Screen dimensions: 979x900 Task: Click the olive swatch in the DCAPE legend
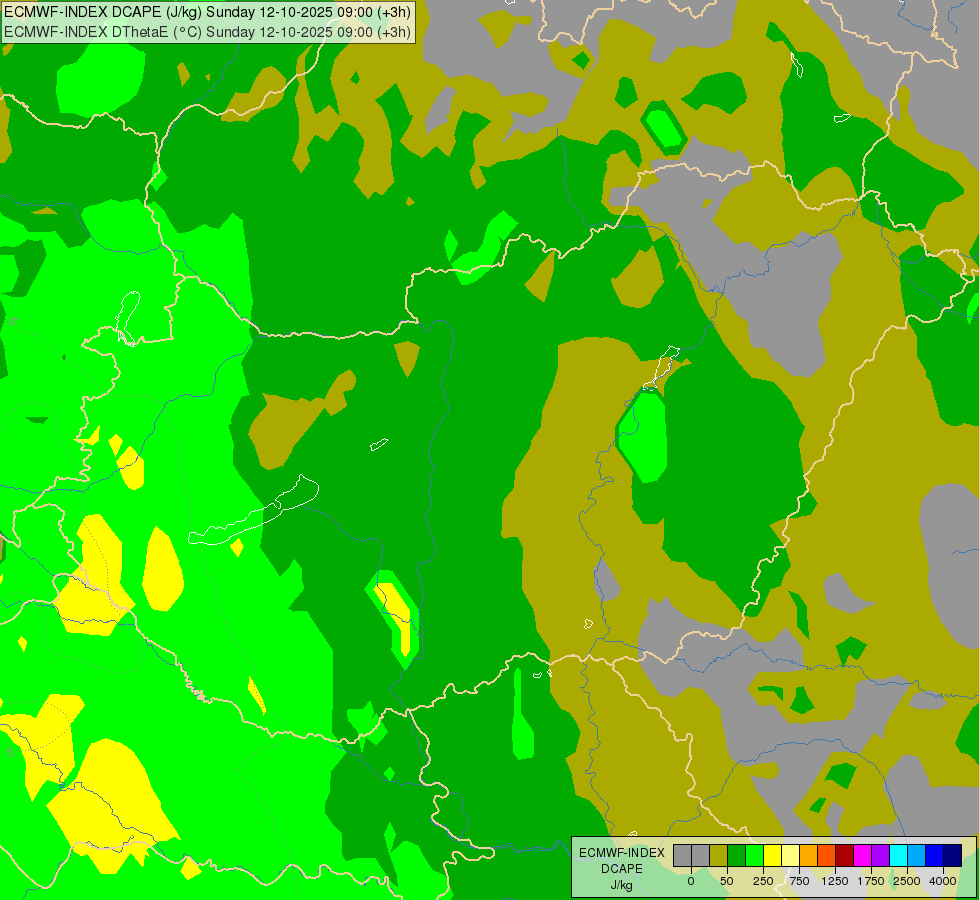[x=719, y=856]
